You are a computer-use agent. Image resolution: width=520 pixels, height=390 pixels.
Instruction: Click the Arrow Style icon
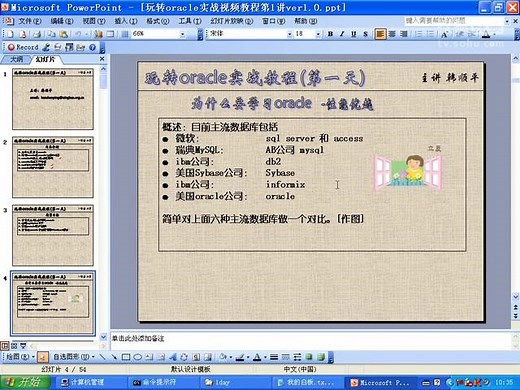297,357
